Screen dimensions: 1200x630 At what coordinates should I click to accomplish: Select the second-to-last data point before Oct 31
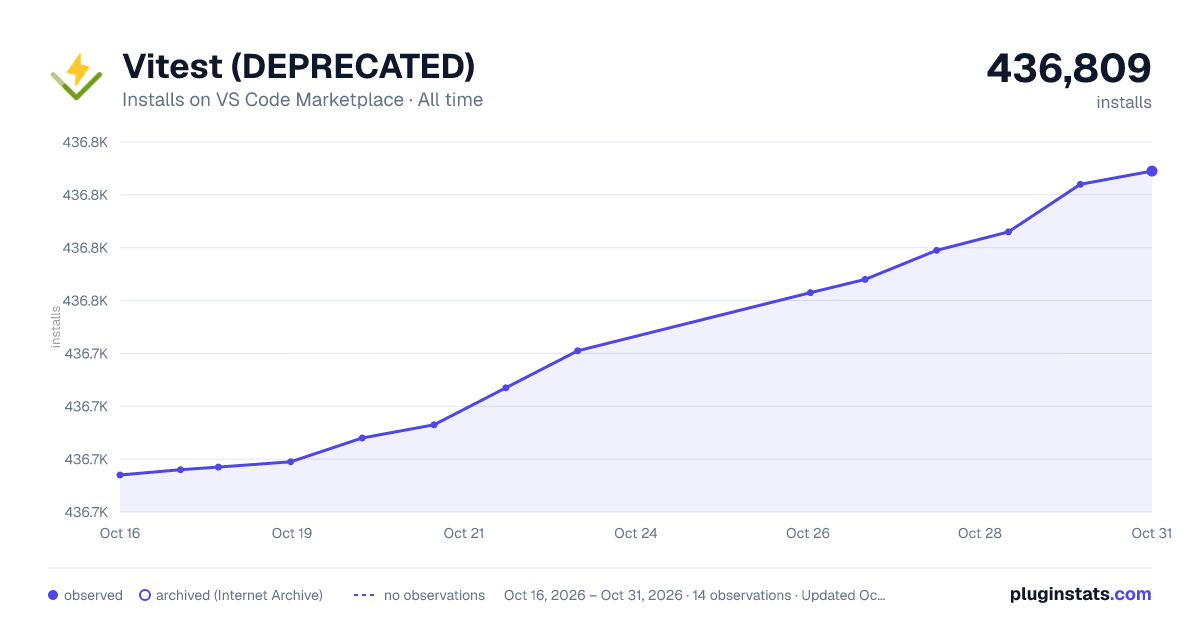coord(1081,184)
